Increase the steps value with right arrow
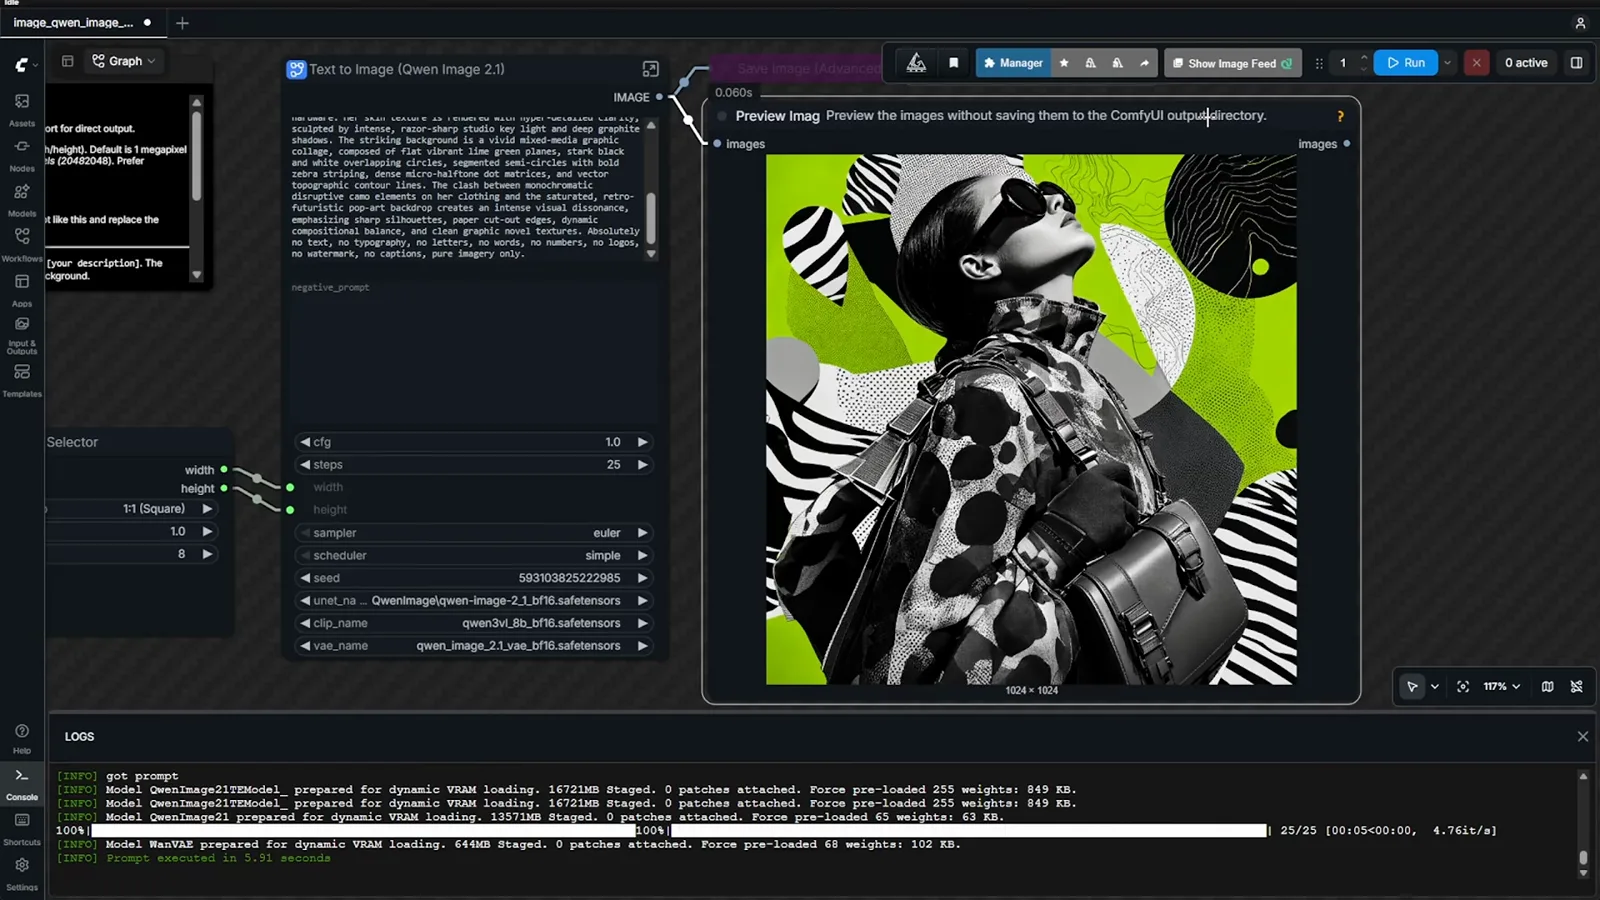The height and width of the screenshot is (900, 1600). 642,465
